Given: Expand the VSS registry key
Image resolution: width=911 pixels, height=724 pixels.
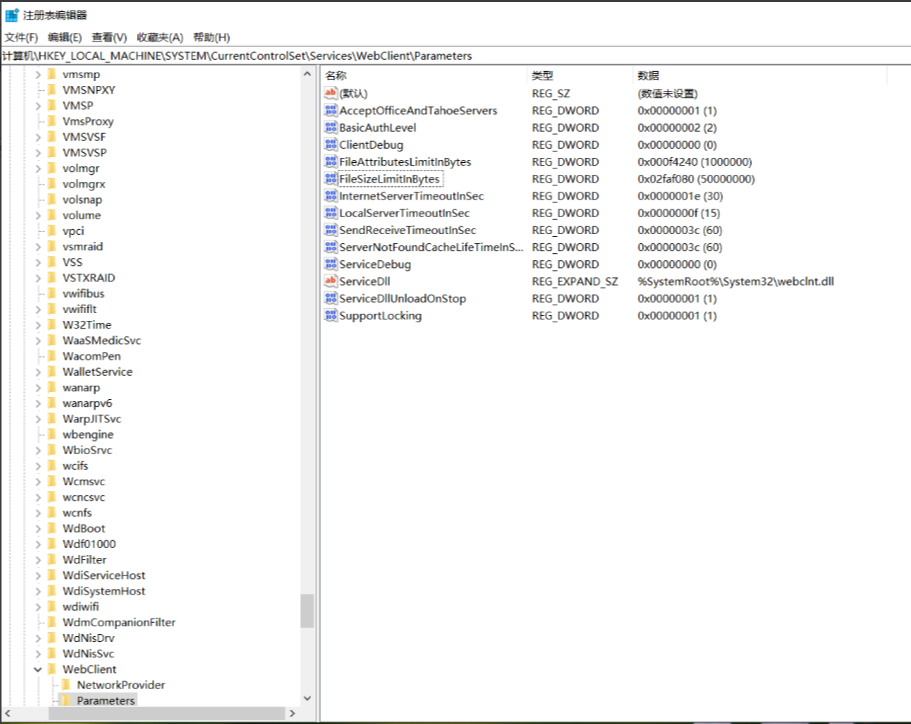Looking at the screenshot, I should pyautogui.click(x=38, y=262).
